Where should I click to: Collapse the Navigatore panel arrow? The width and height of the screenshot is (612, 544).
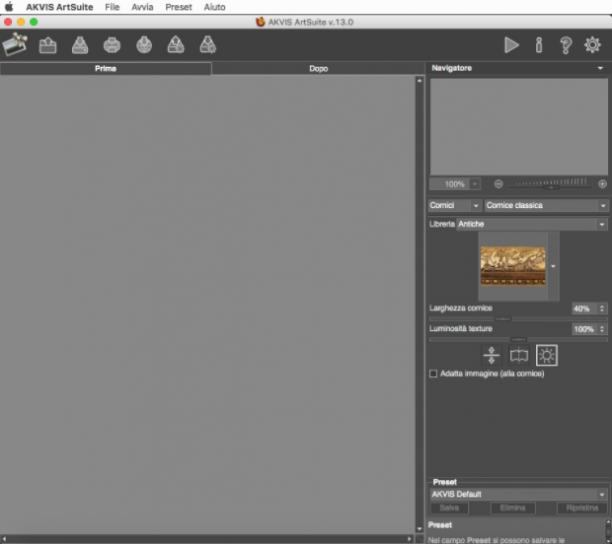click(x=600, y=68)
